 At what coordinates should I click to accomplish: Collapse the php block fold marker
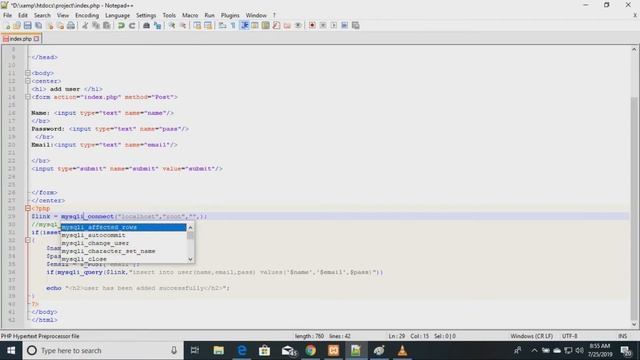pyautogui.click(x=28, y=208)
